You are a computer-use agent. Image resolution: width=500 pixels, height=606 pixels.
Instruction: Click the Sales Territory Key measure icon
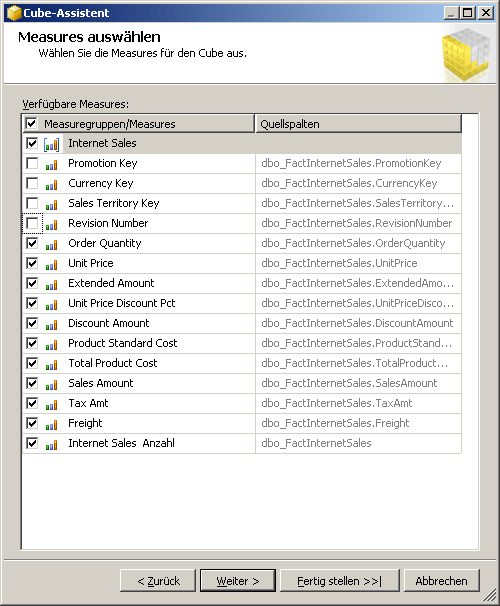coord(51,205)
